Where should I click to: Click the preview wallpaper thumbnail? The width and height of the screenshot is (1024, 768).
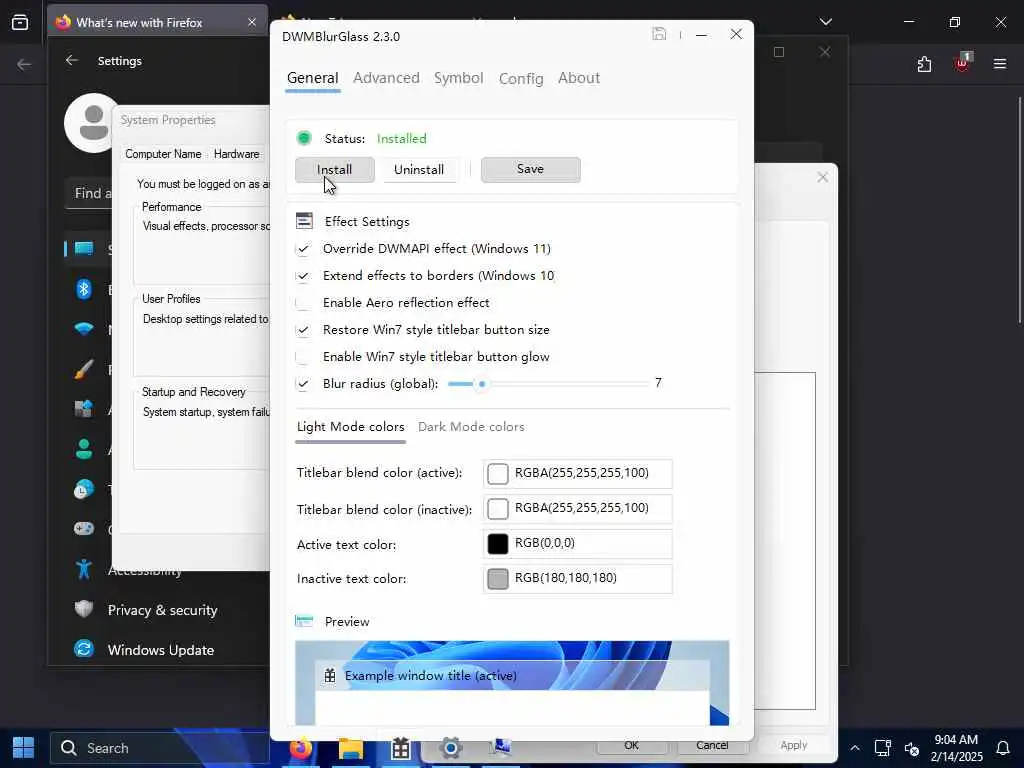tap(512, 682)
